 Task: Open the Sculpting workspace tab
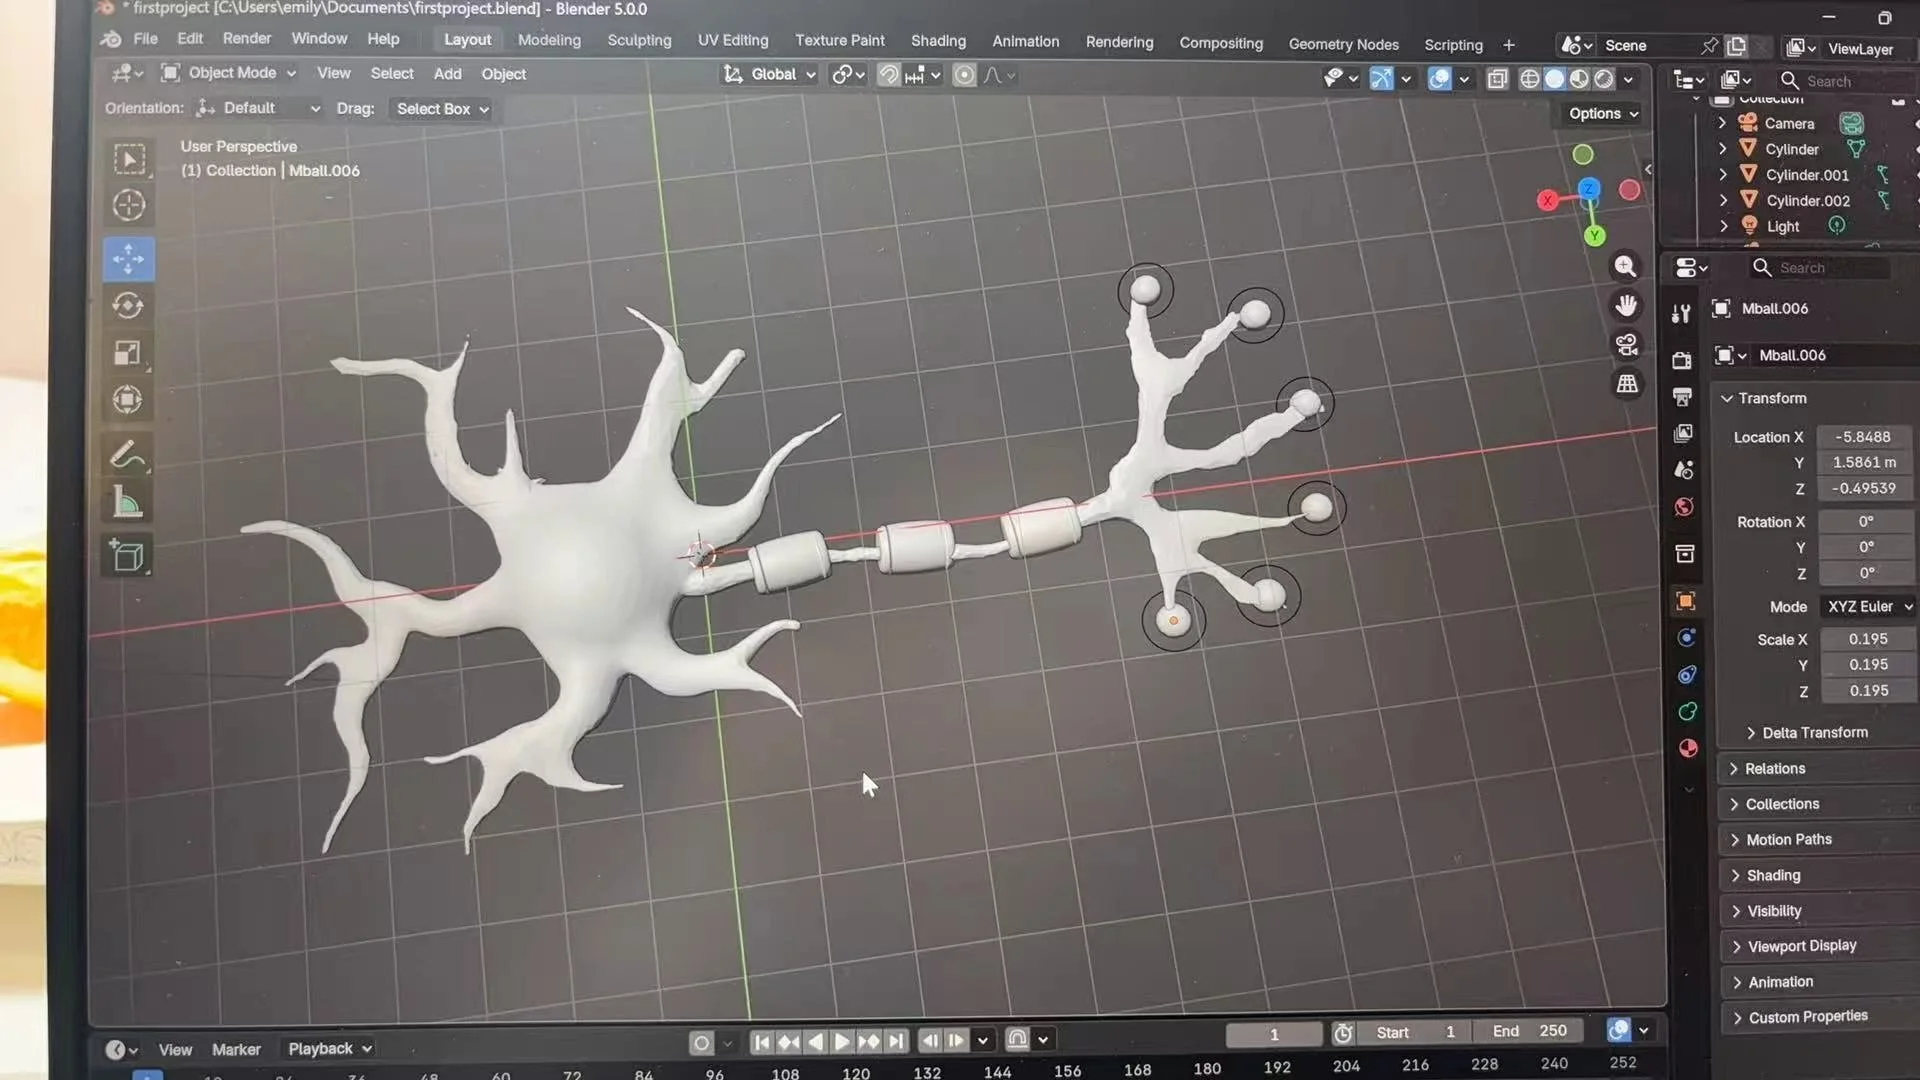pyautogui.click(x=639, y=41)
